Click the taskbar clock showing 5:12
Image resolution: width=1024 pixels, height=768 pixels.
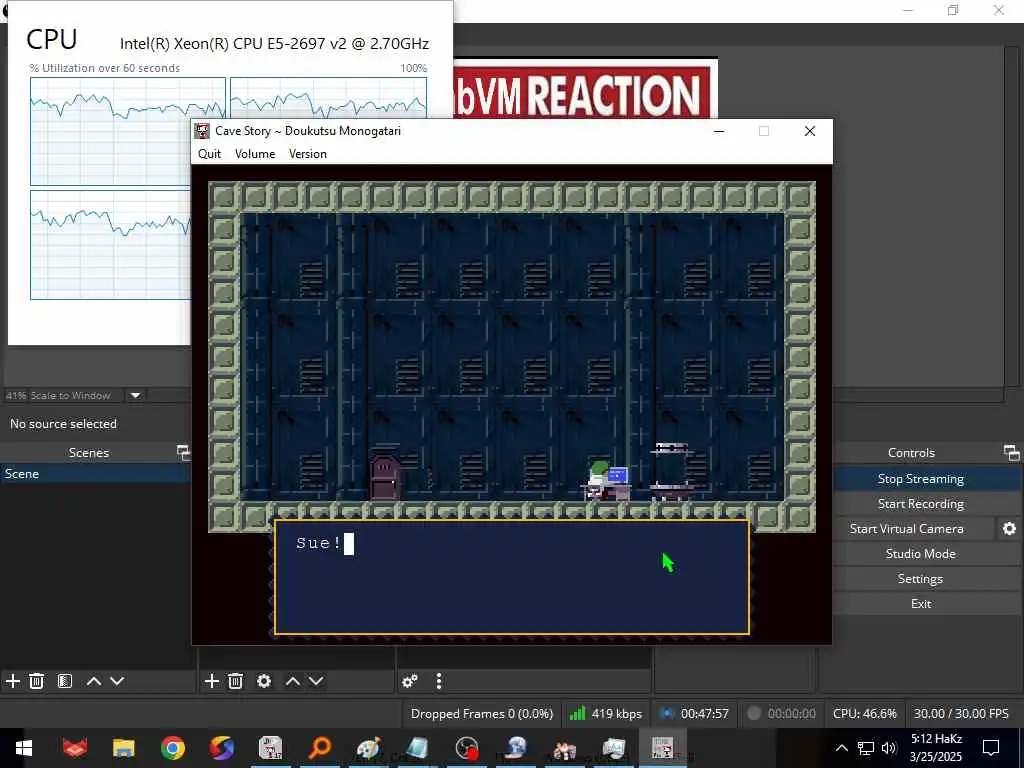[x=936, y=748]
